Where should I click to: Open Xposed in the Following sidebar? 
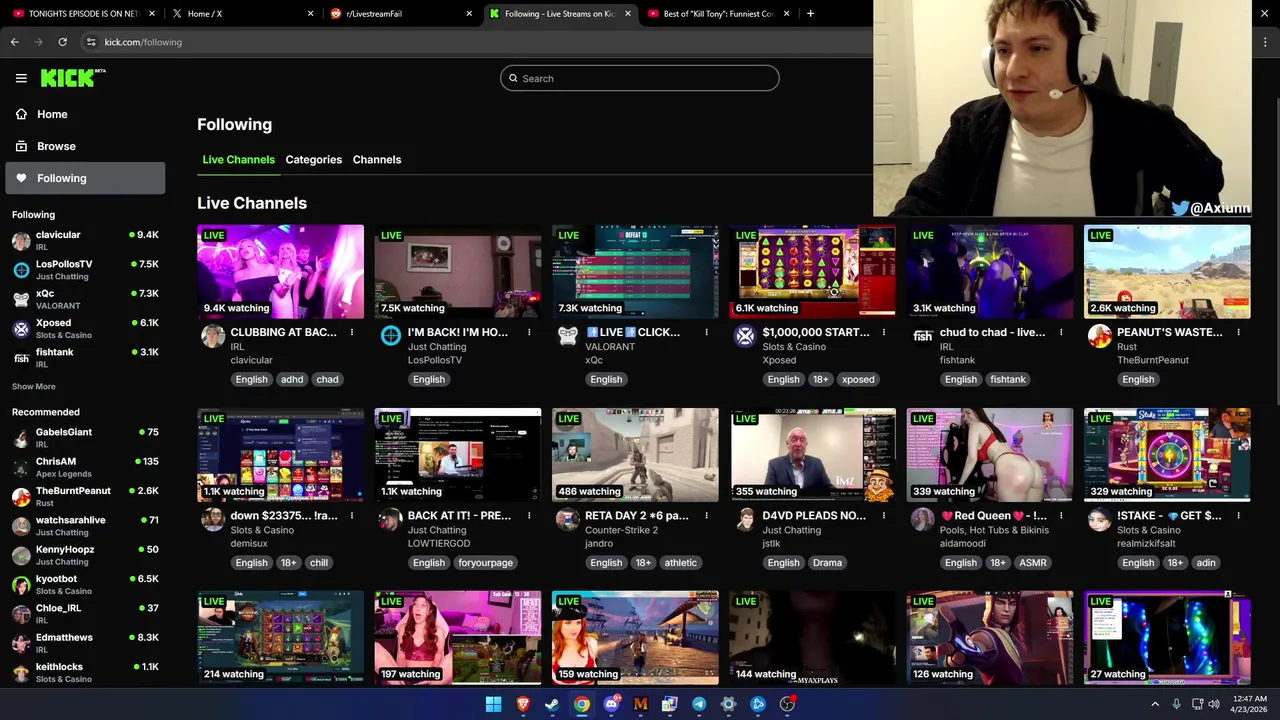click(x=85, y=328)
